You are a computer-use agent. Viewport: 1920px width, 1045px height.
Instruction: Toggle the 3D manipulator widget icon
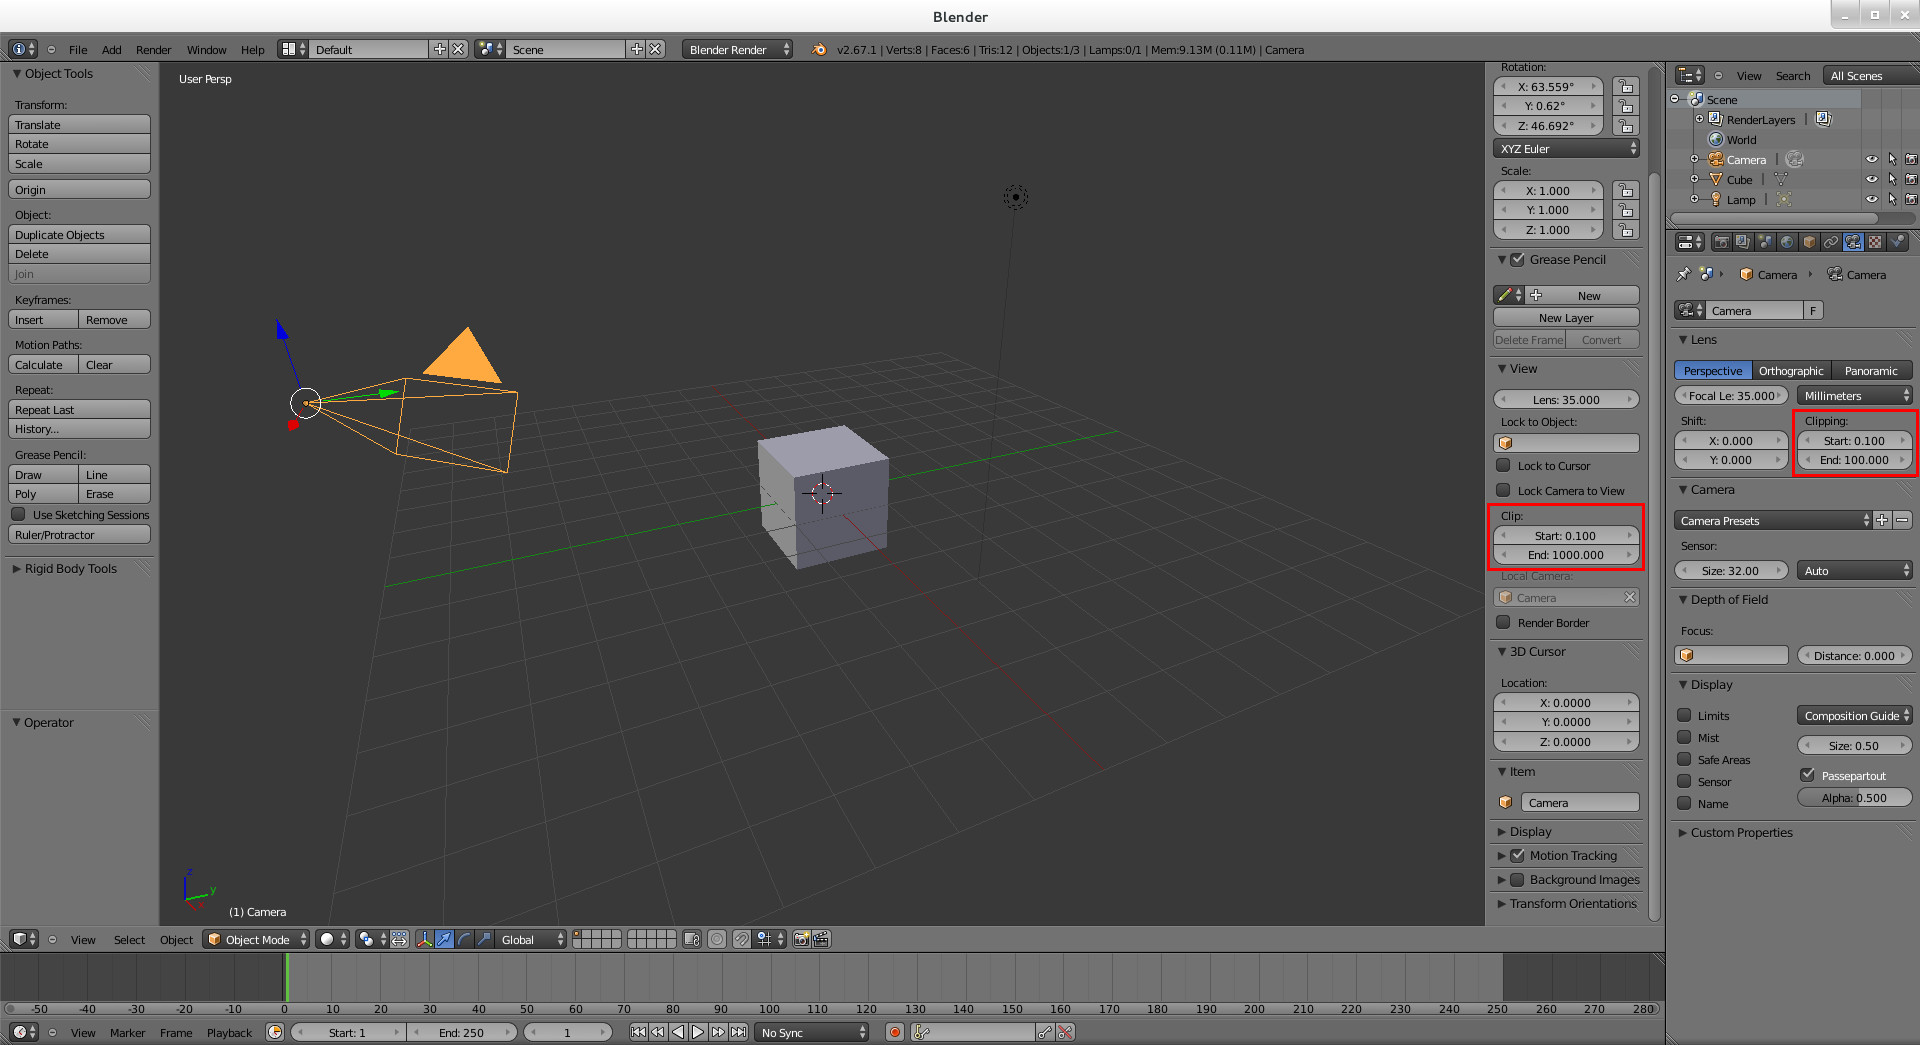click(424, 939)
